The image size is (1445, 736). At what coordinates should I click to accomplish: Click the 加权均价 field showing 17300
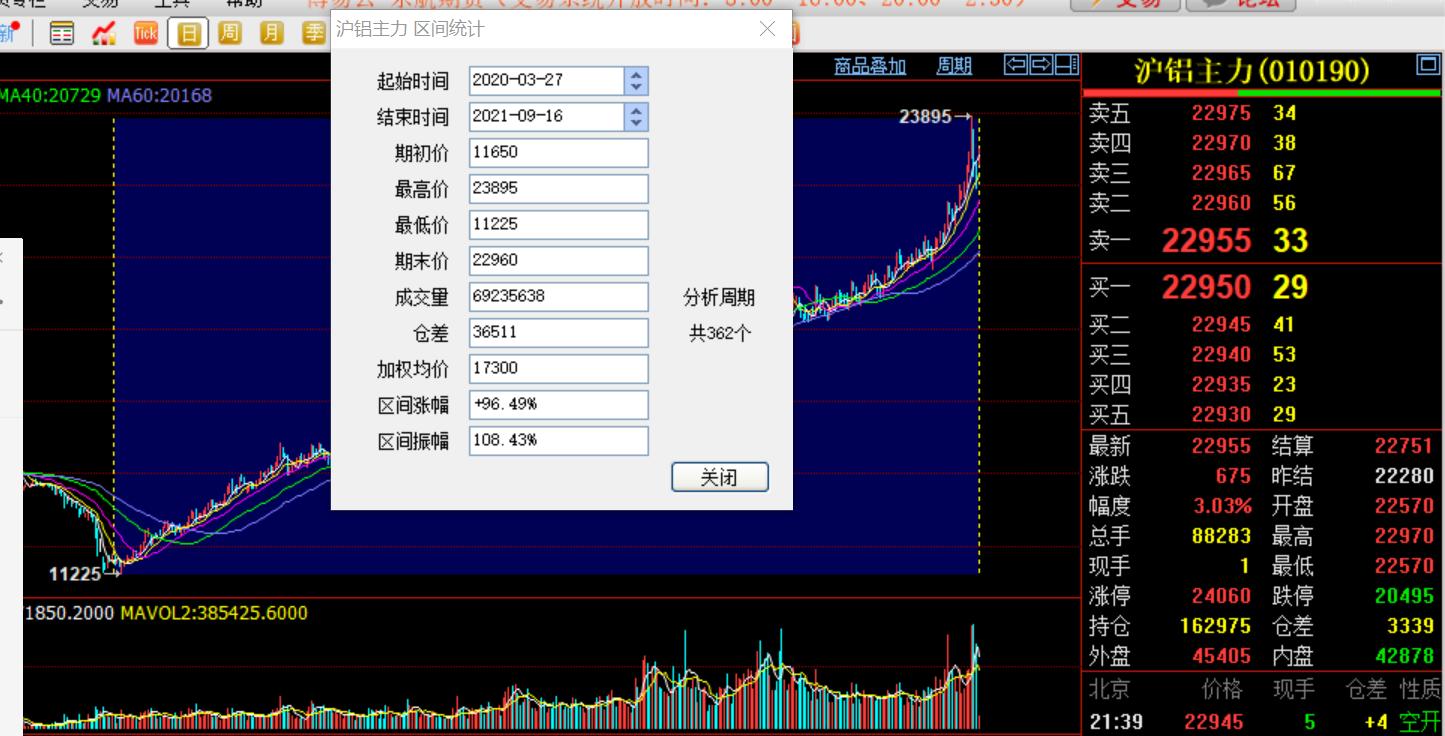[558, 369]
